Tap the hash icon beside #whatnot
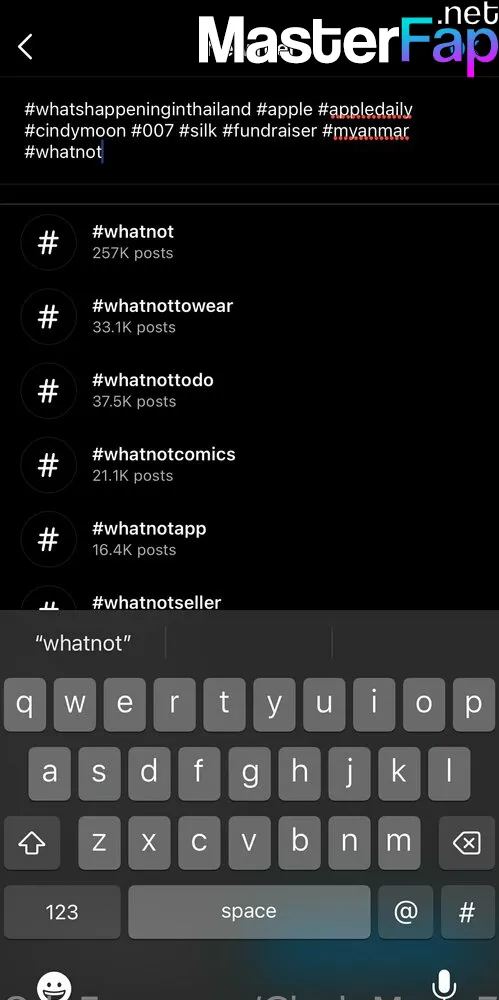Image resolution: width=499 pixels, height=1000 pixels. (x=48, y=242)
